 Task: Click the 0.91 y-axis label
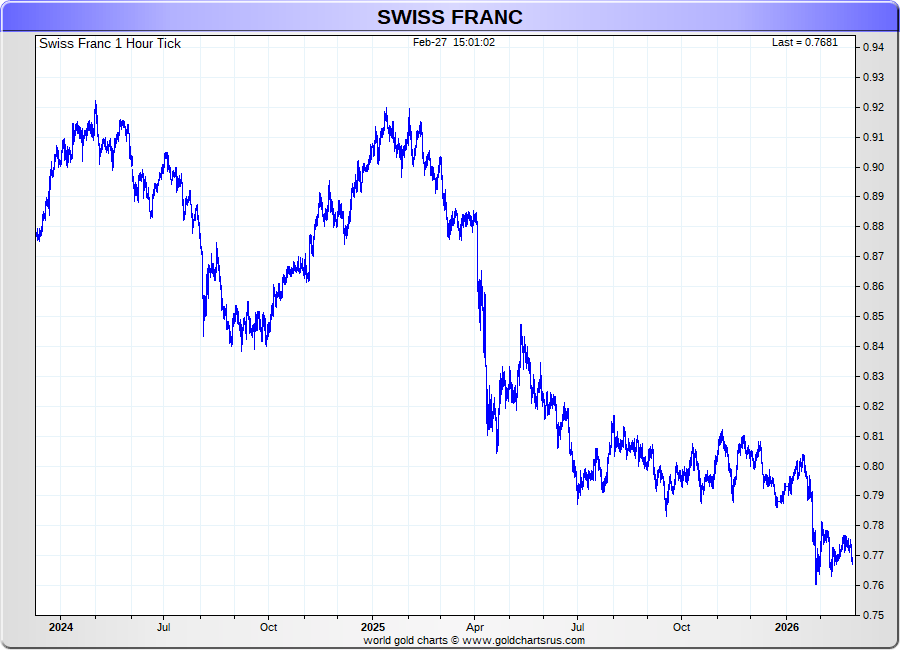point(874,137)
